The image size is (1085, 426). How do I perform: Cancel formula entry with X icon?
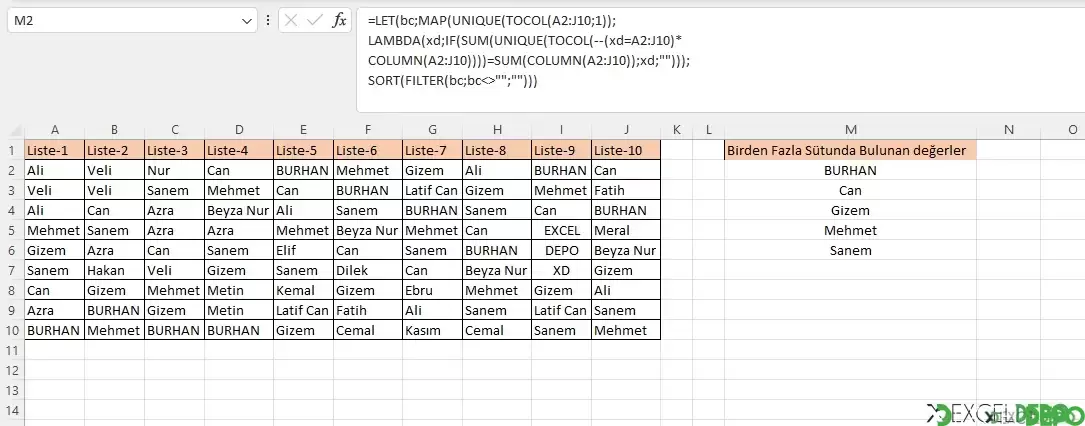click(291, 21)
